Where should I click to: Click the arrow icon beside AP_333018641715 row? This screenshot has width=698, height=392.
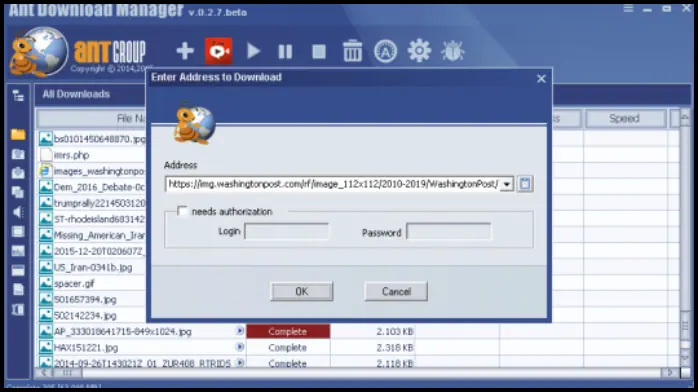tap(240, 331)
